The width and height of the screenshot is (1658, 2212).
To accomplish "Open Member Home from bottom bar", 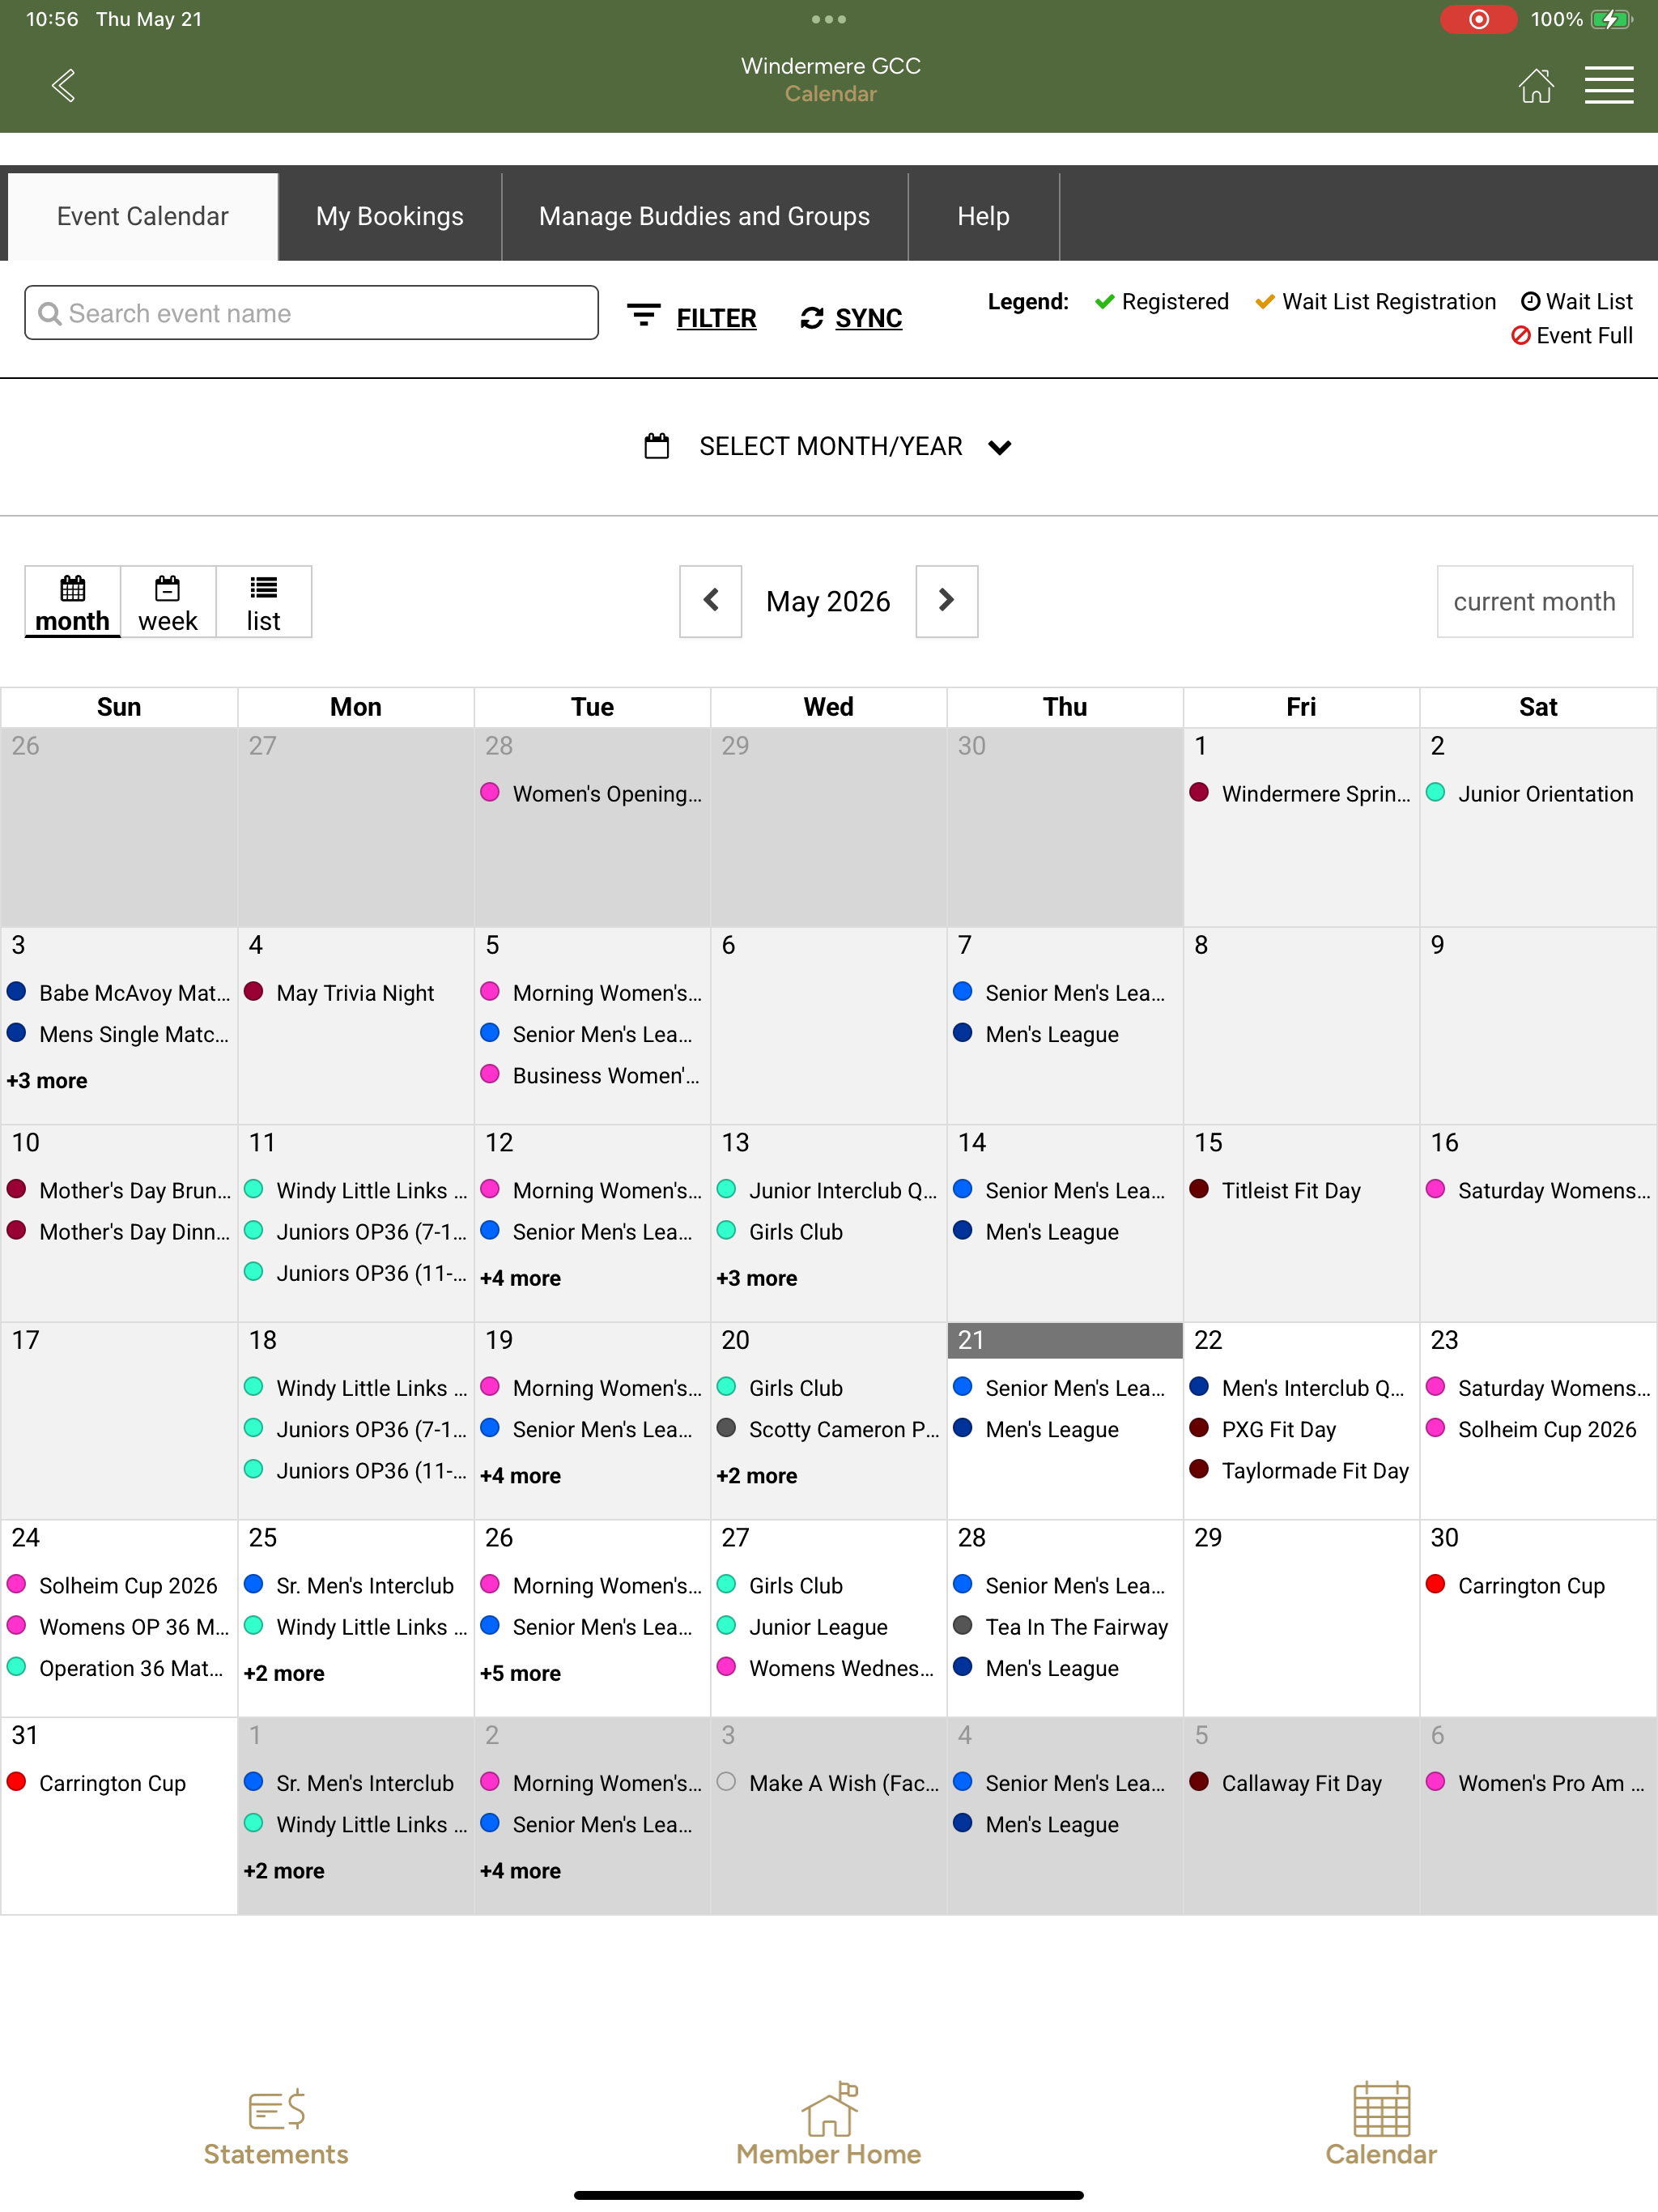I will (x=829, y=2125).
